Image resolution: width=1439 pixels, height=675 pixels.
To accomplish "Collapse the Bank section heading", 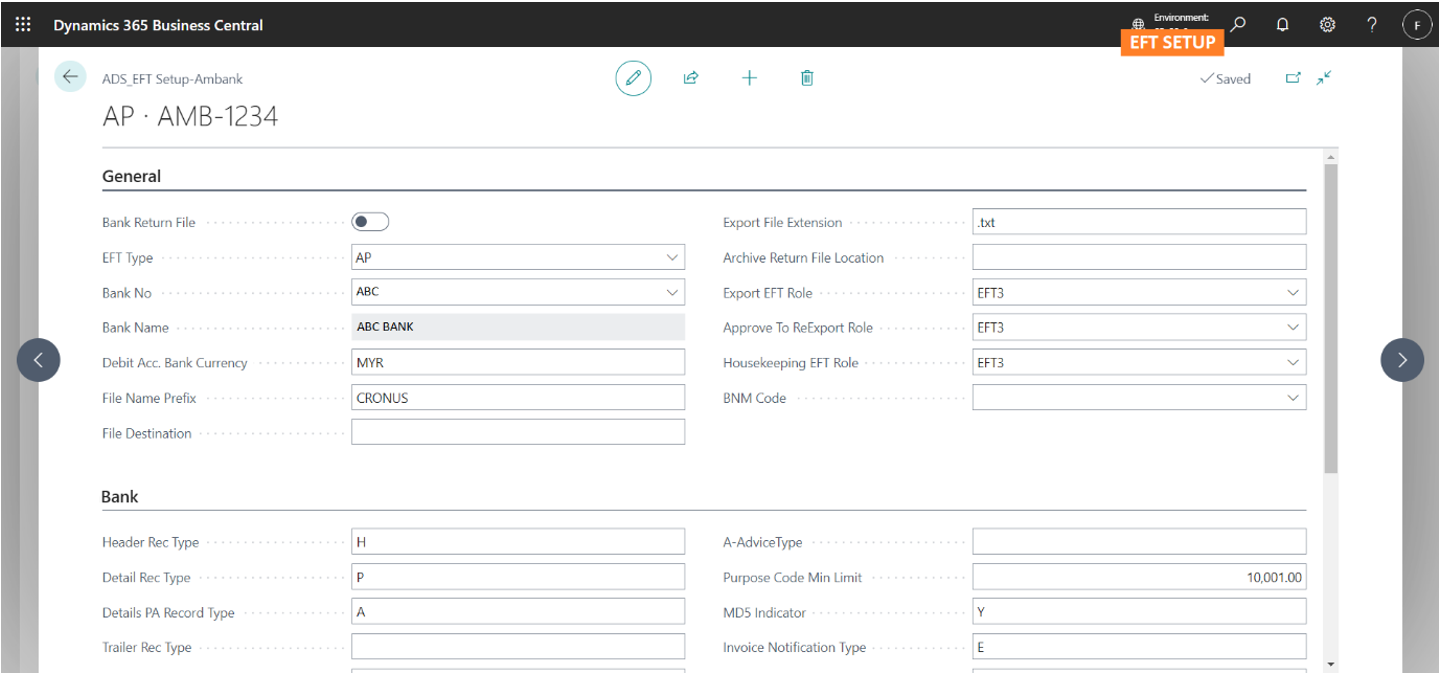I will (x=120, y=496).
